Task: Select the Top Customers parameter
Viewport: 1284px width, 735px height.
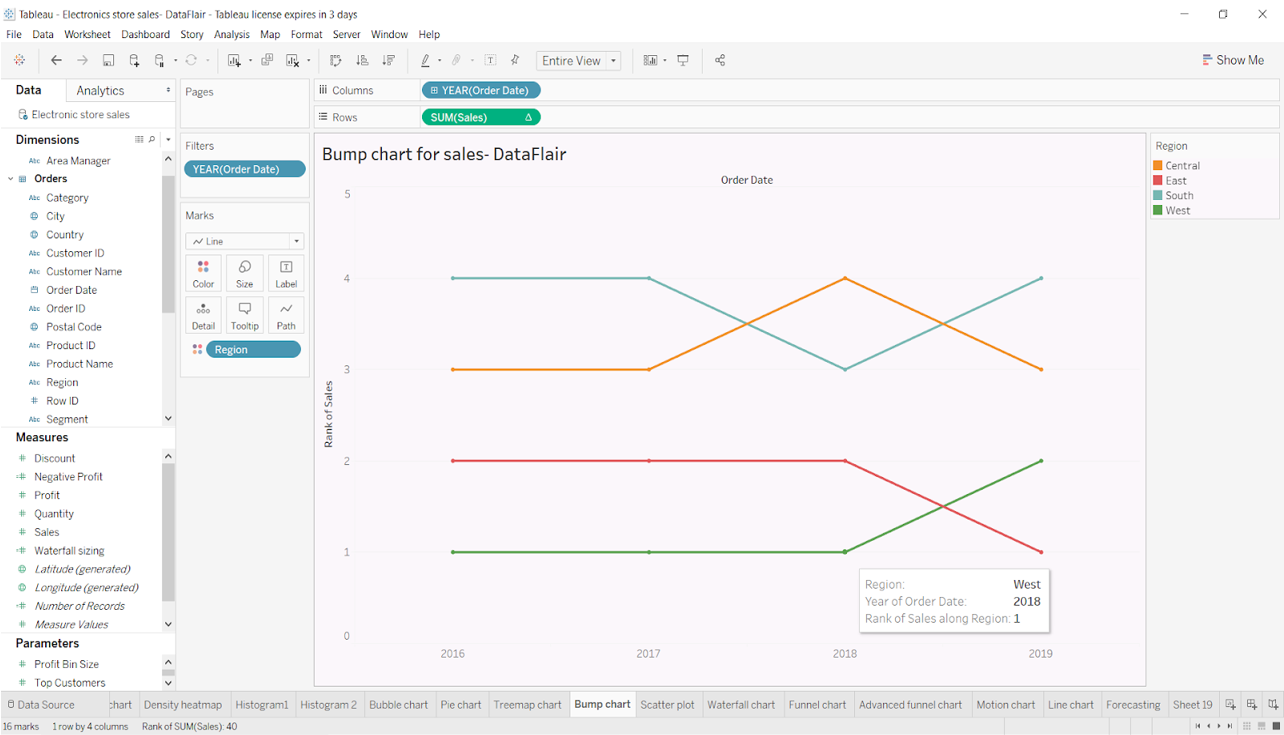Action: tap(70, 683)
